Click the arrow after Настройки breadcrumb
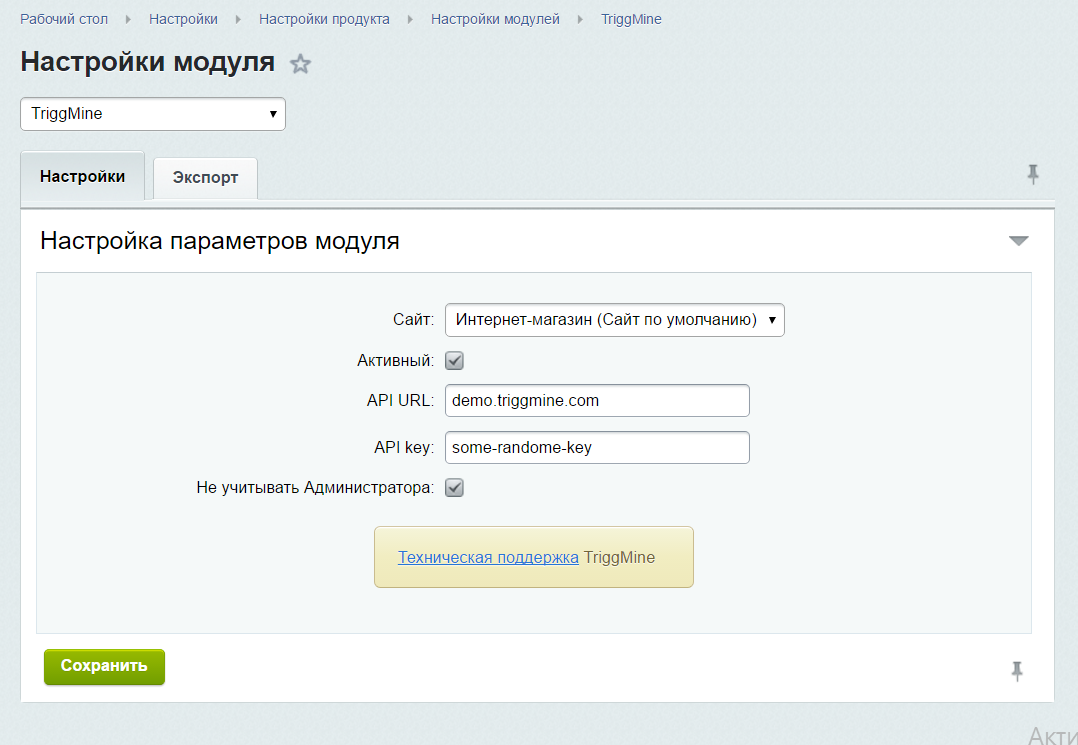1078x745 pixels. (239, 19)
